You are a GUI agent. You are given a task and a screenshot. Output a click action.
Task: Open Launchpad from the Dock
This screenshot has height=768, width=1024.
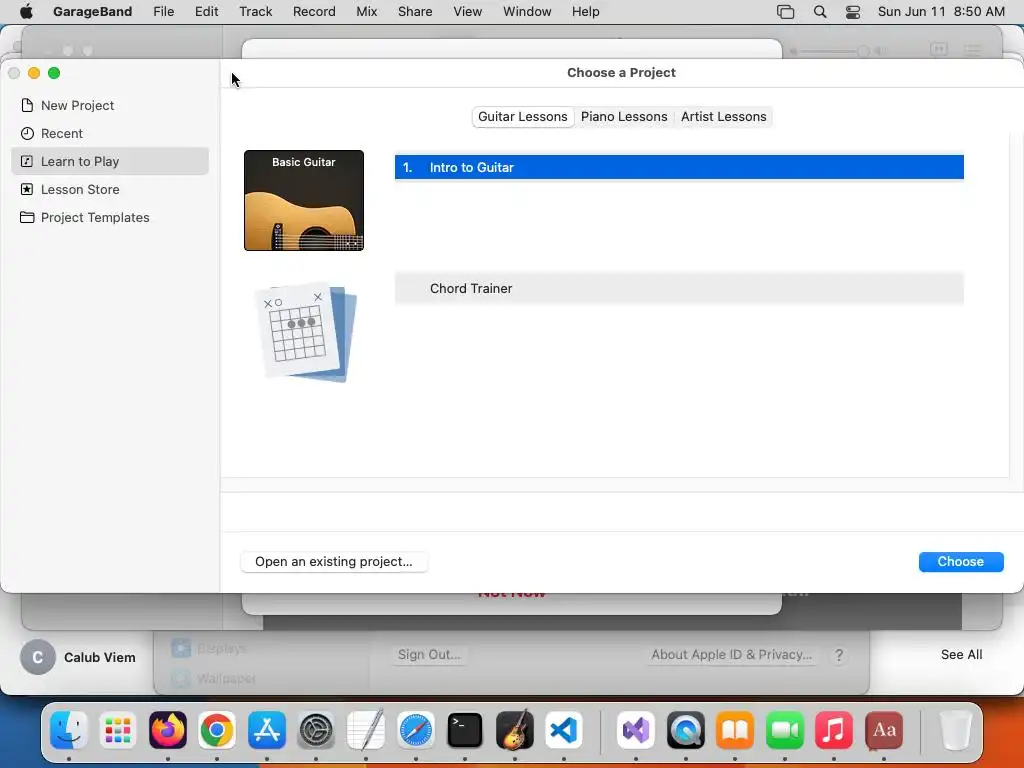(118, 730)
